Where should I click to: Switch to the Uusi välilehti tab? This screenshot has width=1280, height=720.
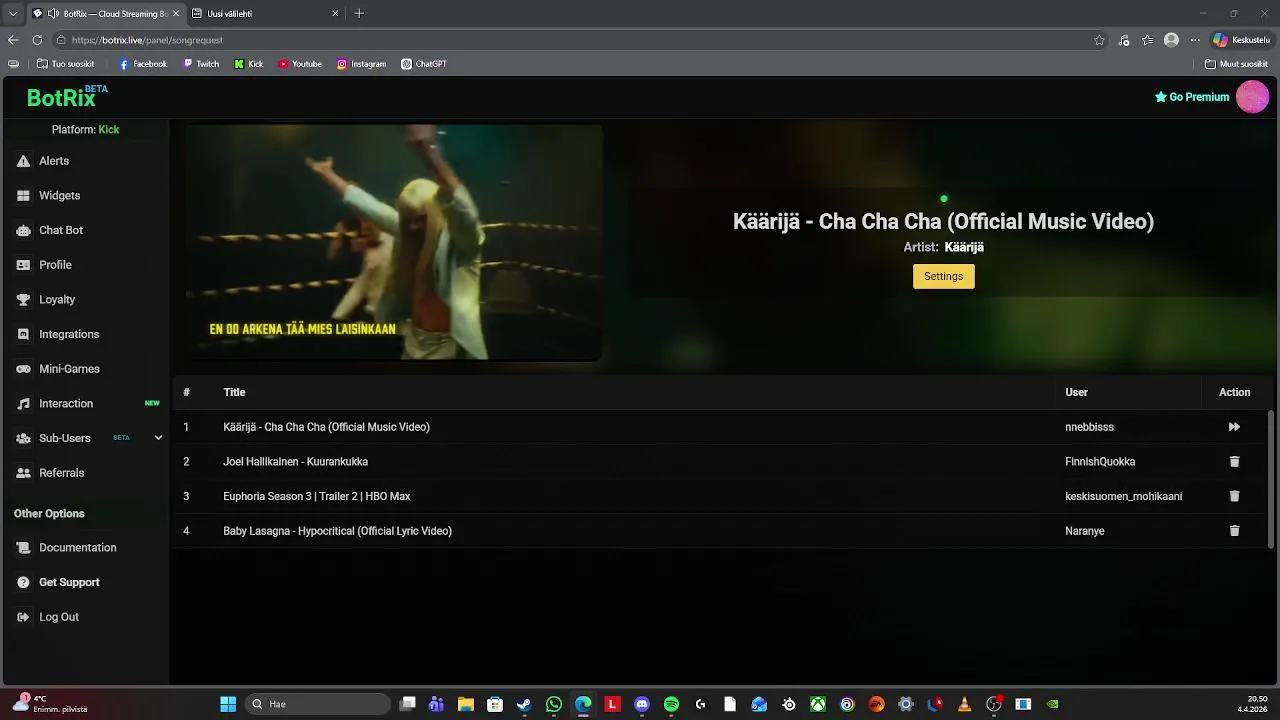point(264,14)
